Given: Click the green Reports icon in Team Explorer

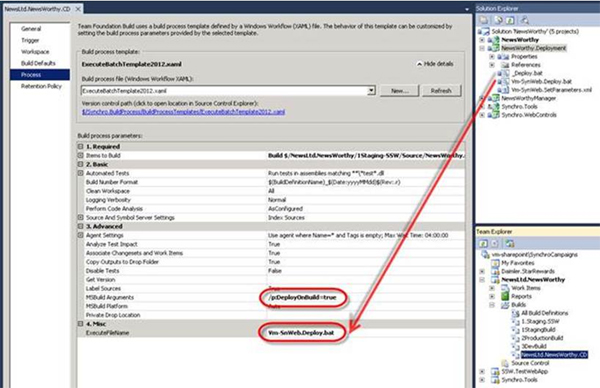Looking at the screenshot, I should pos(505,296).
